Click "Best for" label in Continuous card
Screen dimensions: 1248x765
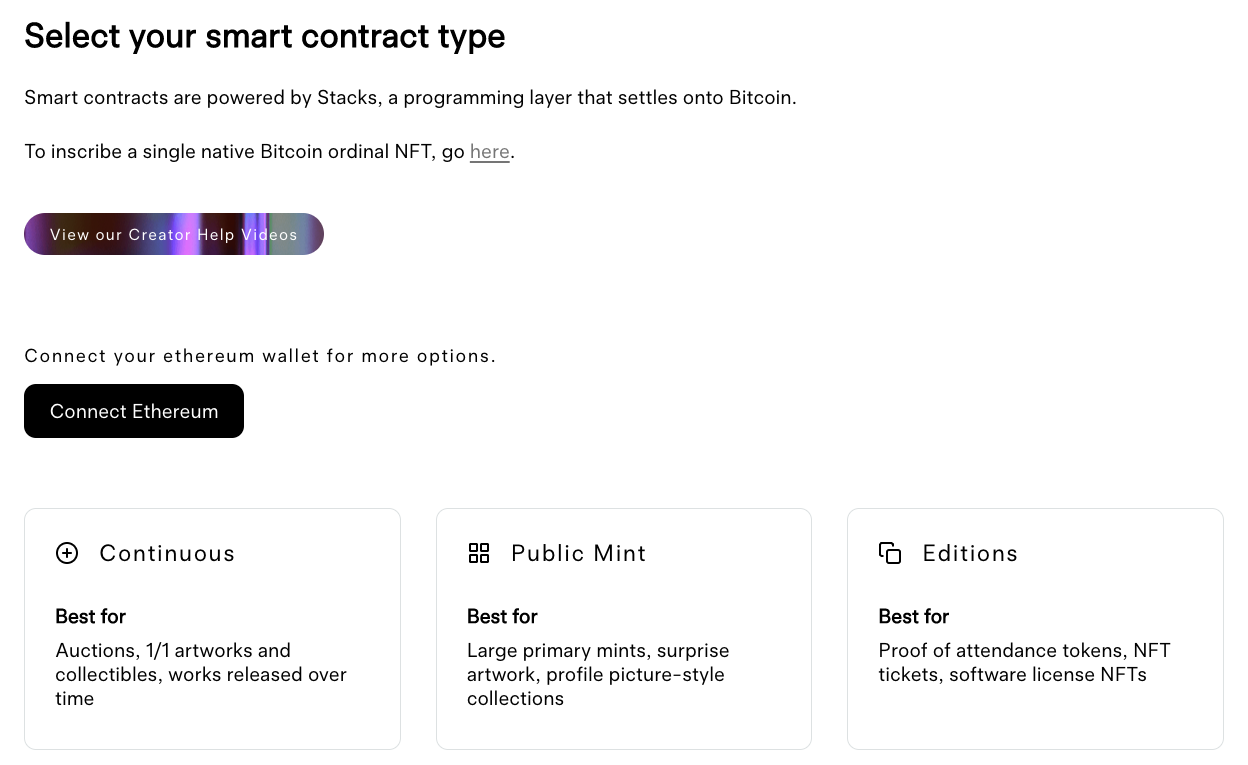click(x=91, y=616)
